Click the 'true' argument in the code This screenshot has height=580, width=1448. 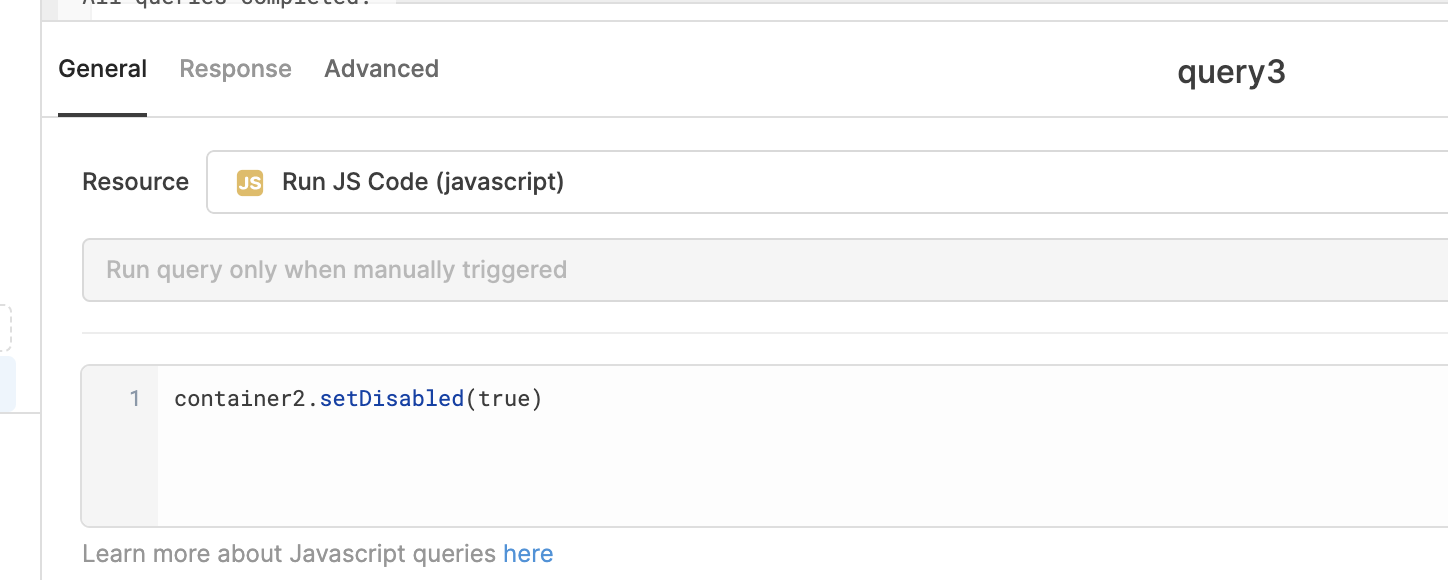point(504,399)
